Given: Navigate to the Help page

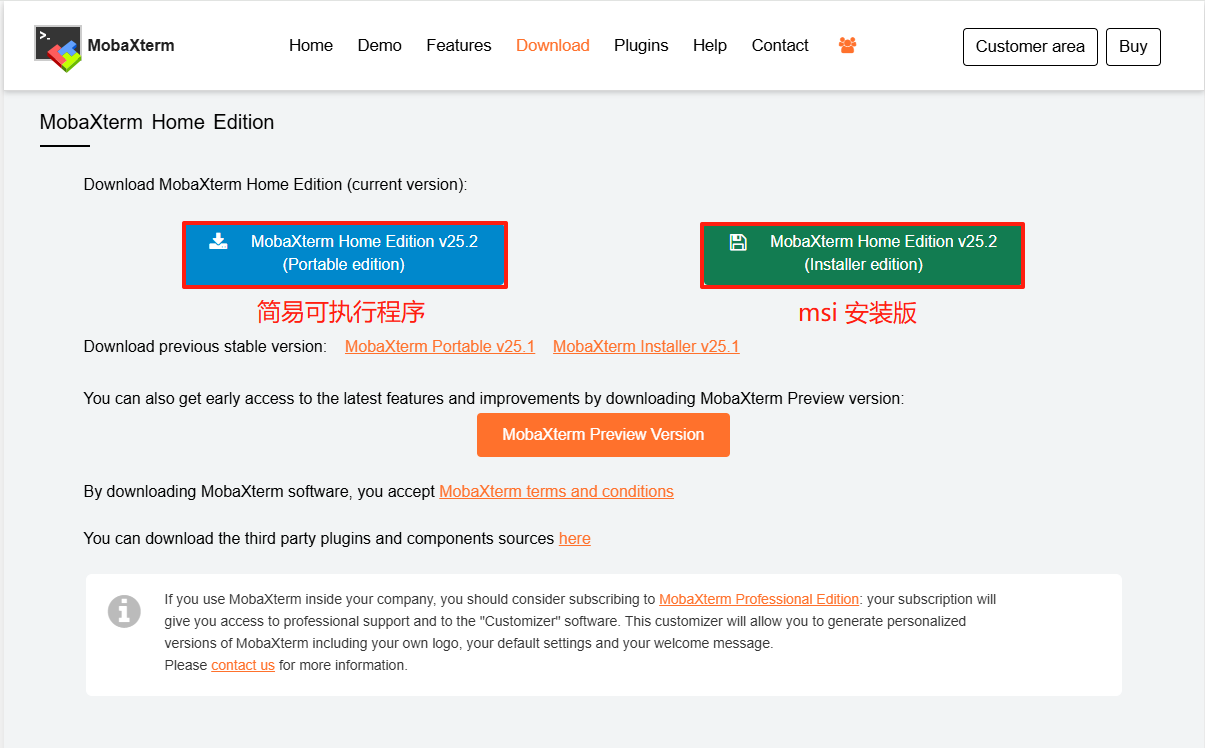Looking at the screenshot, I should coord(710,46).
